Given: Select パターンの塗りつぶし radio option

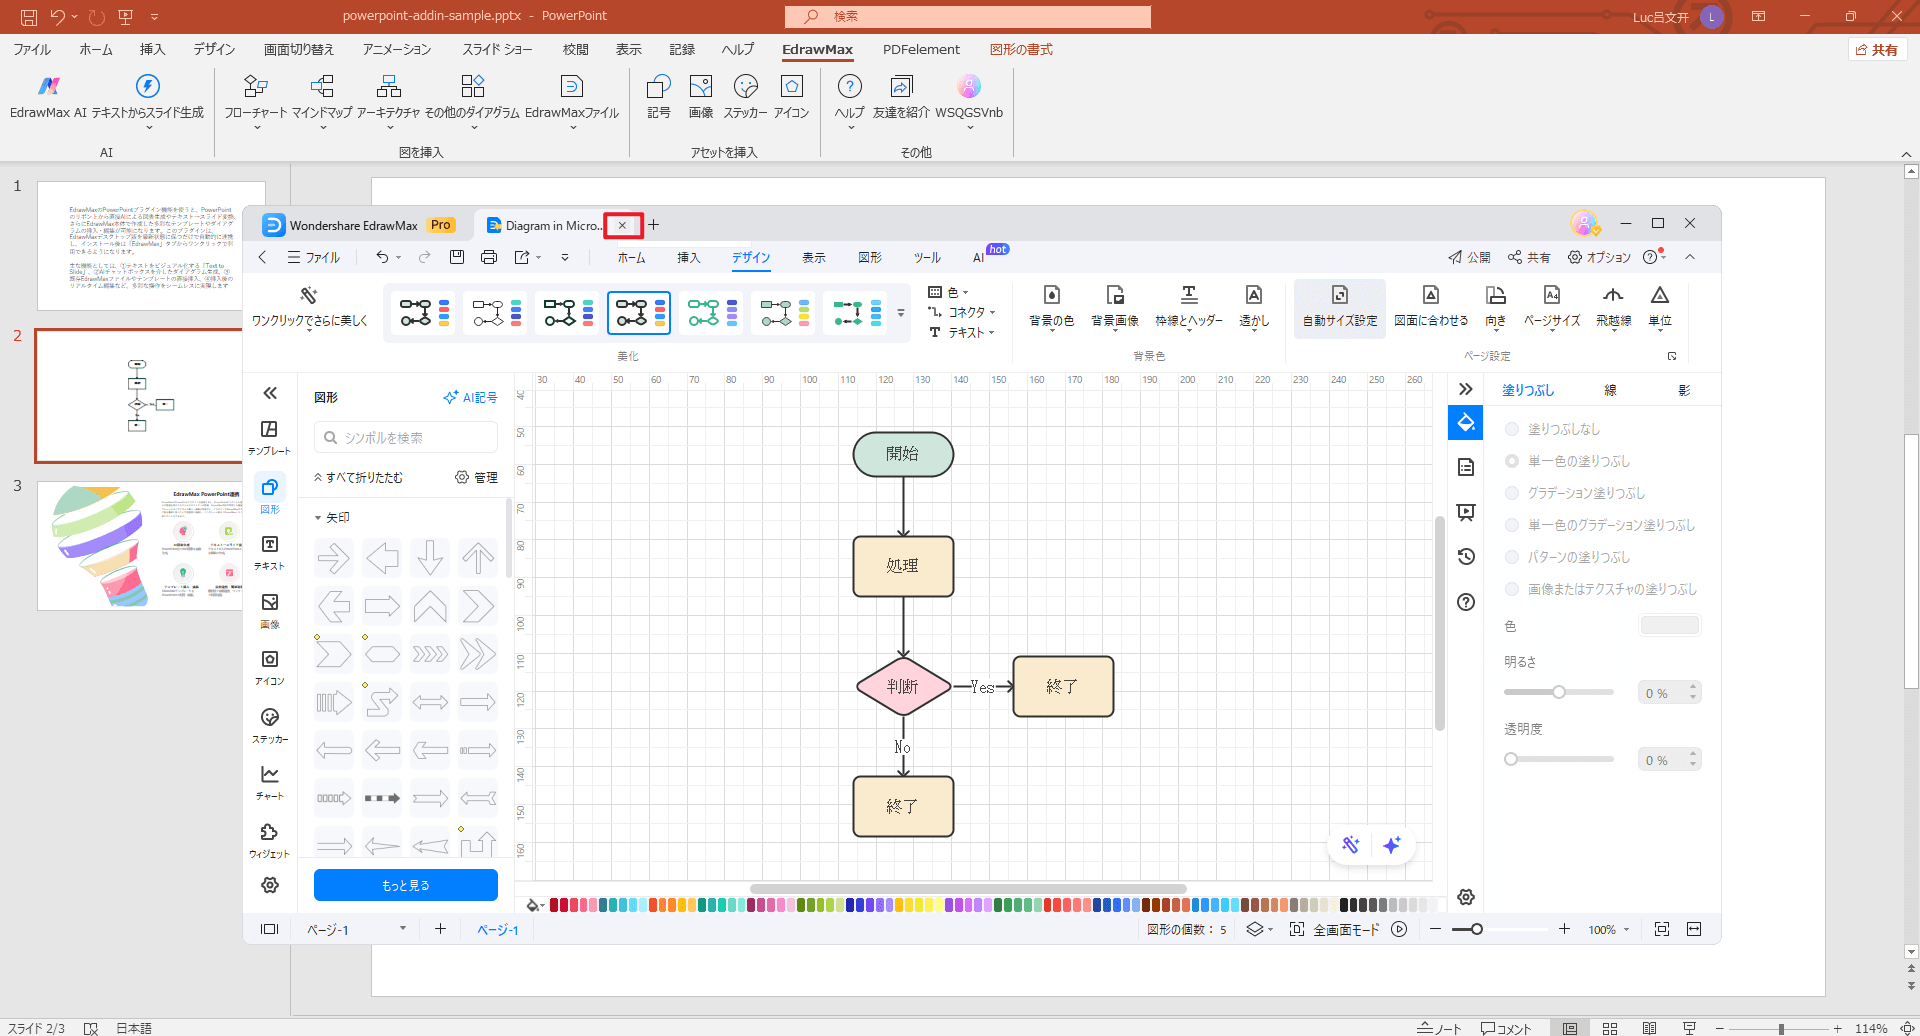Looking at the screenshot, I should point(1512,557).
